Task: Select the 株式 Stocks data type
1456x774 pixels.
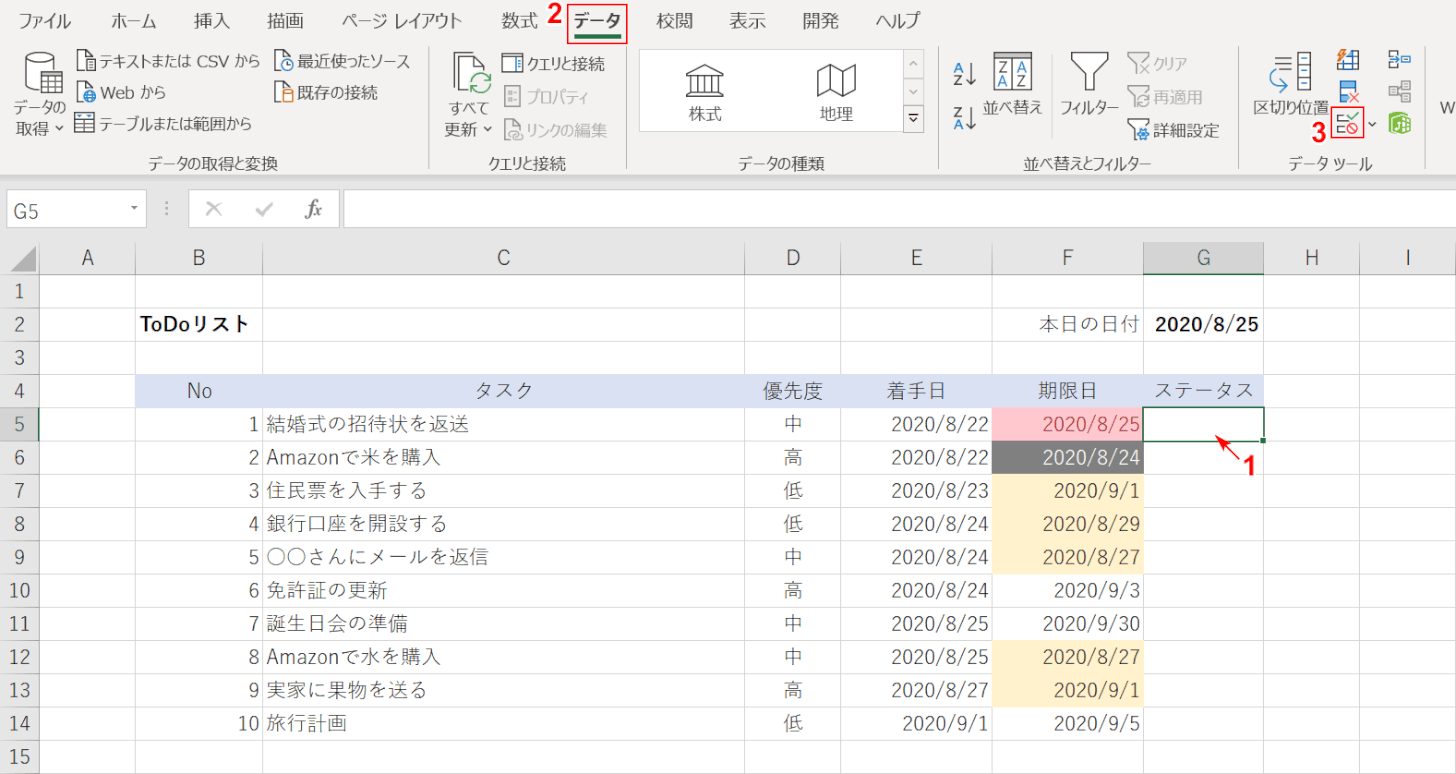Action: pyautogui.click(x=703, y=90)
